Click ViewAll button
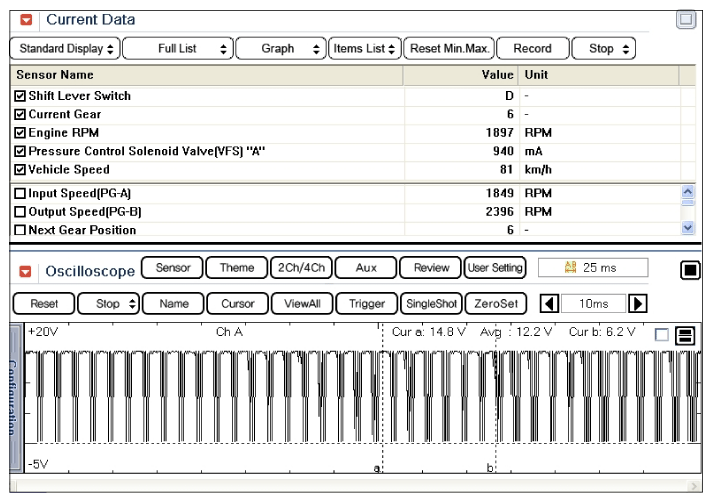Viewport: 712px width, 502px height. pyautogui.click(x=302, y=304)
